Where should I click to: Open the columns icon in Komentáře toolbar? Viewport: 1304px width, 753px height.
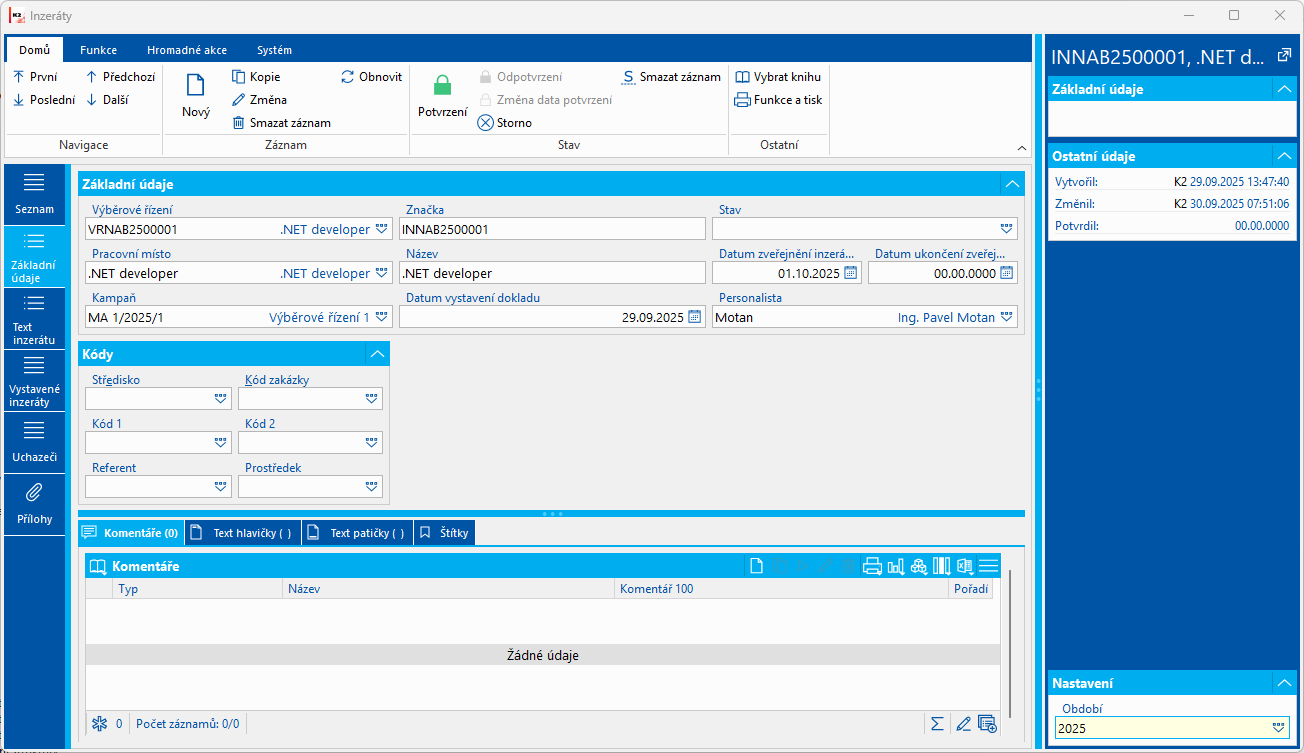(x=942, y=566)
